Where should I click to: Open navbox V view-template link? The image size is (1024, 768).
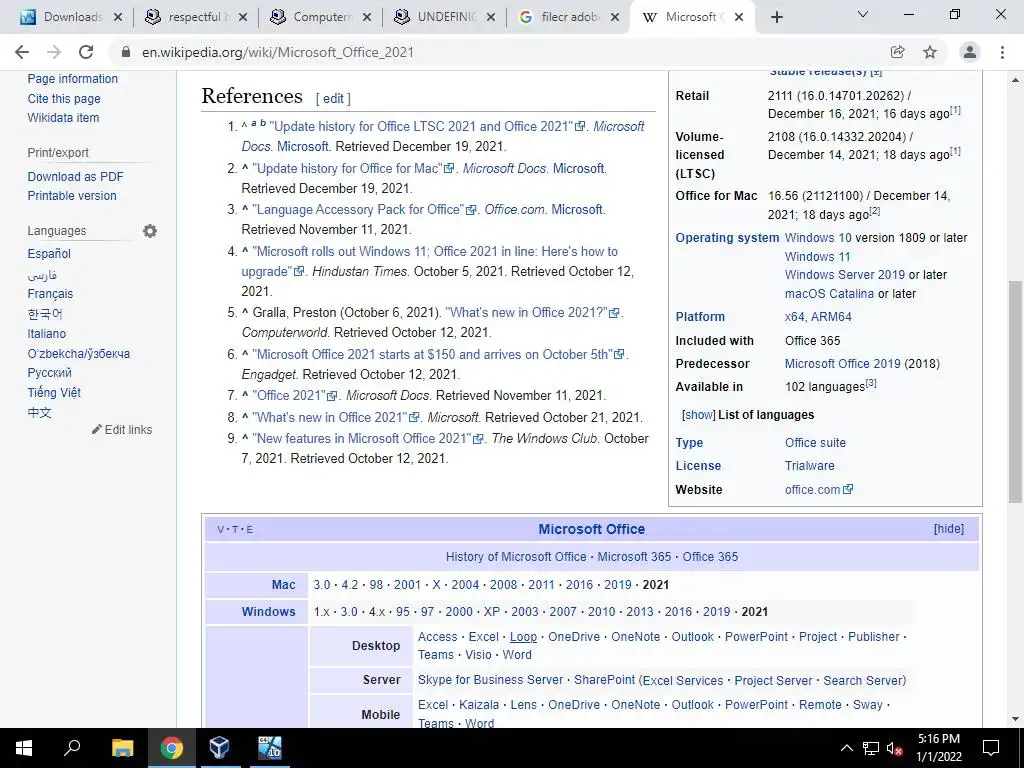pos(220,530)
